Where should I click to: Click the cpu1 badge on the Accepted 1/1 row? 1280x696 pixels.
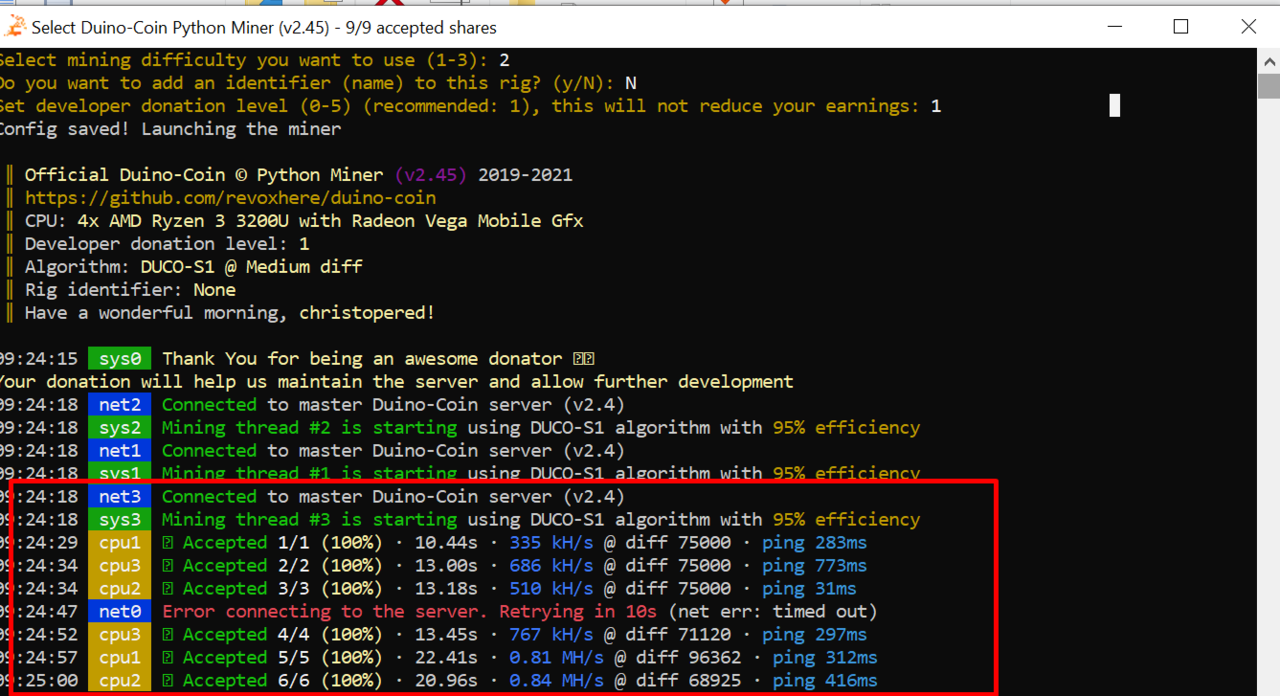click(x=119, y=543)
